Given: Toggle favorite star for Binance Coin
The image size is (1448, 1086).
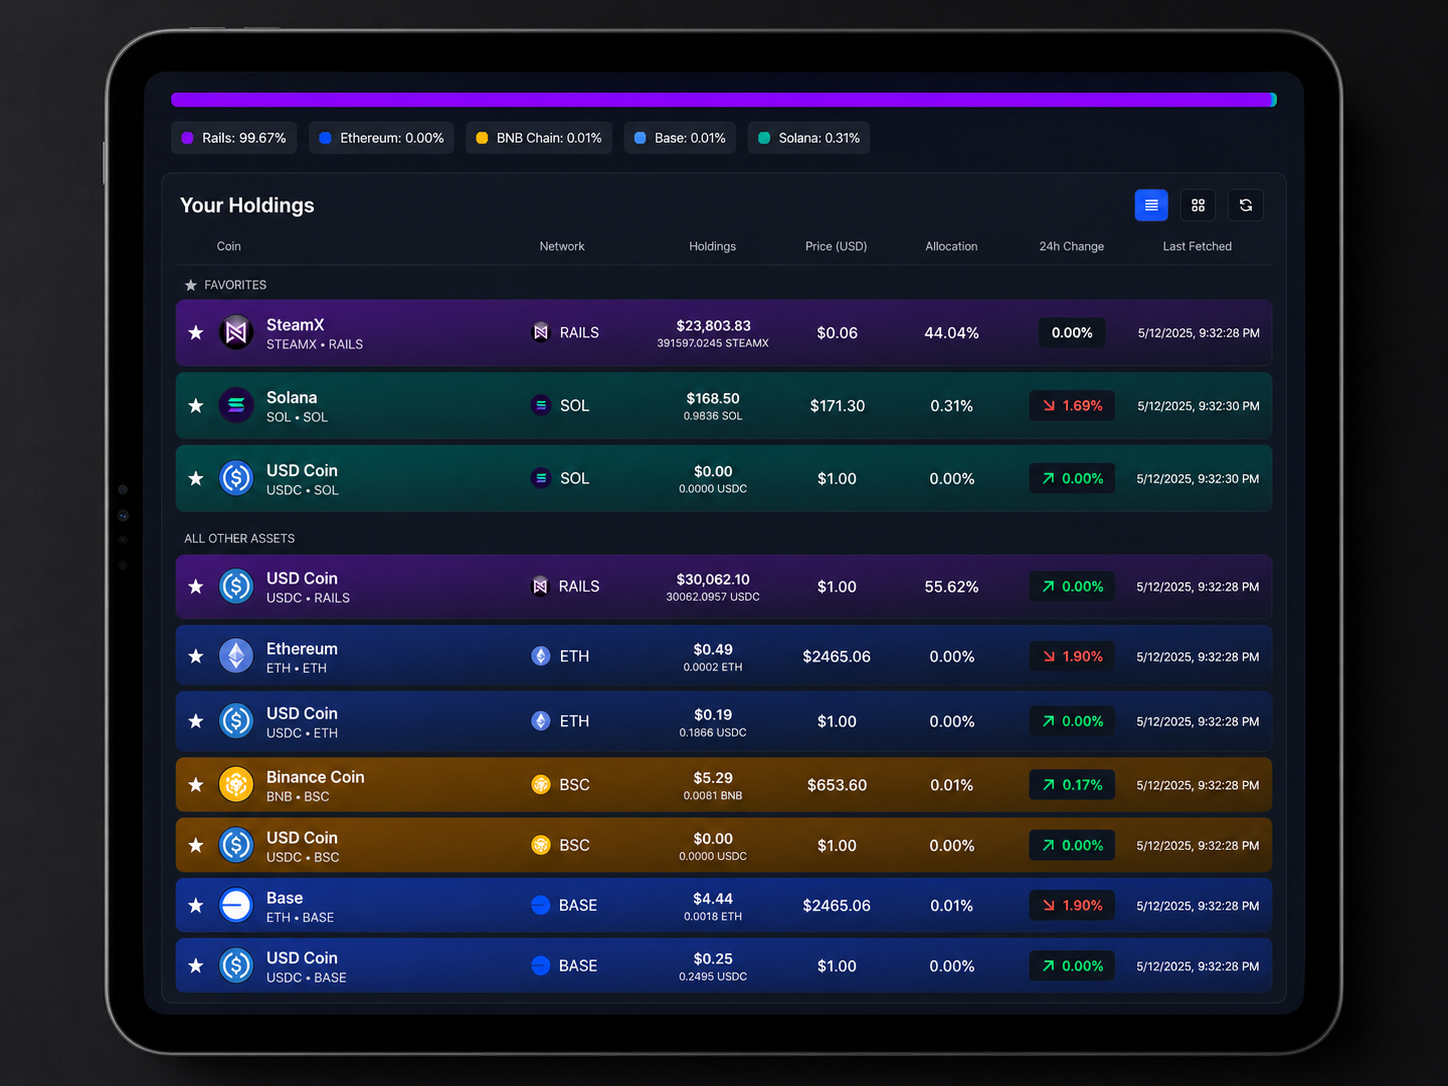Looking at the screenshot, I should click(x=196, y=785).
